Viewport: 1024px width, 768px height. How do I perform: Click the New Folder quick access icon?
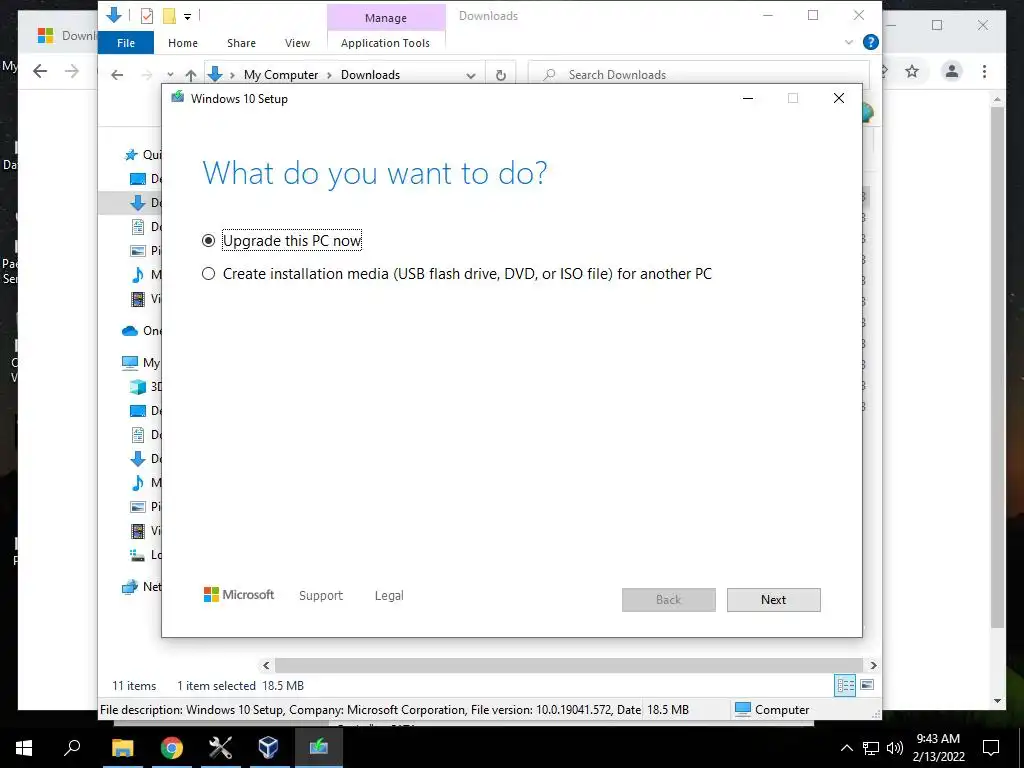169,15
